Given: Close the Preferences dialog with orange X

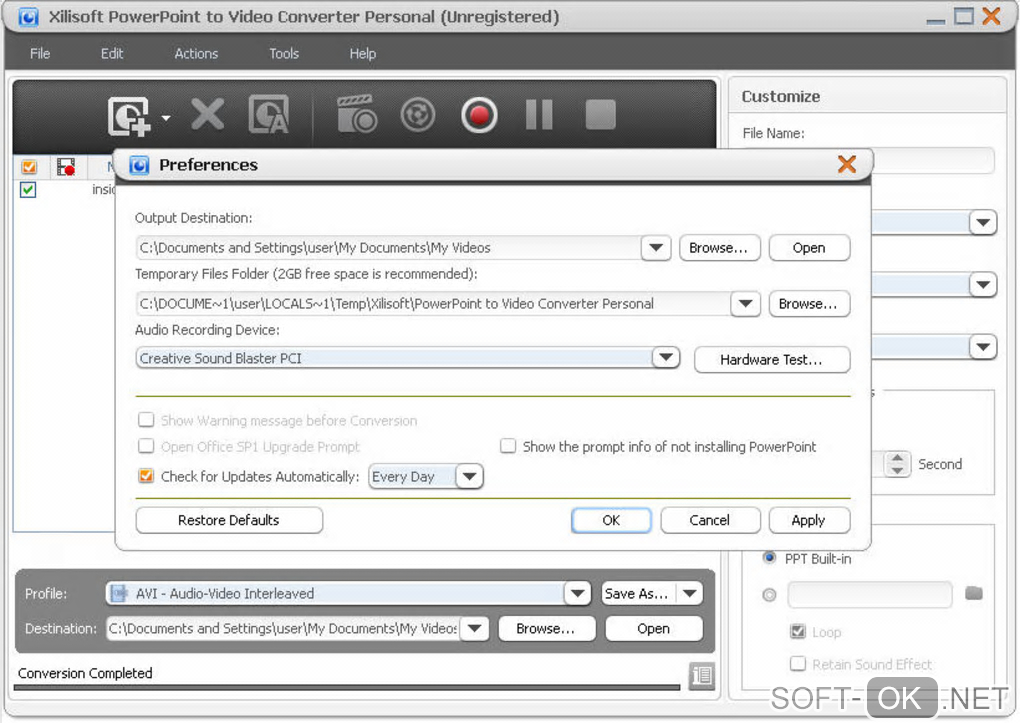Looking at the screenshot, I should pos(847,164).
